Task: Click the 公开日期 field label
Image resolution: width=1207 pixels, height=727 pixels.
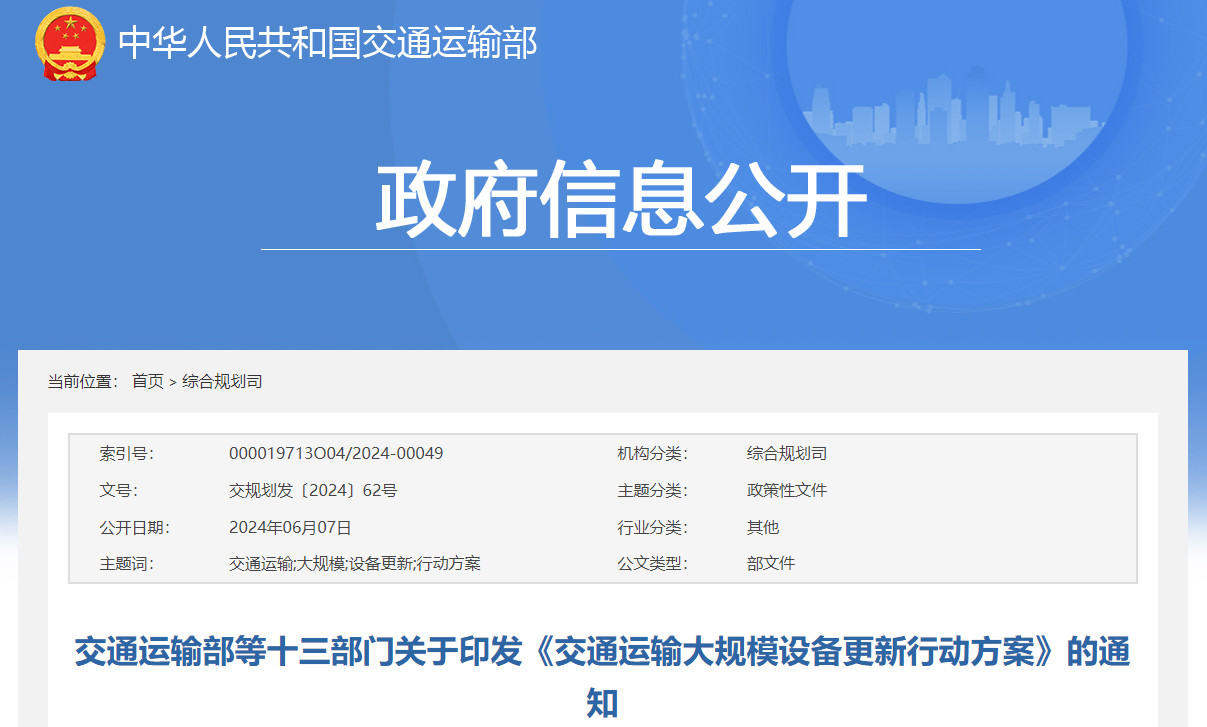Action: 135,527
